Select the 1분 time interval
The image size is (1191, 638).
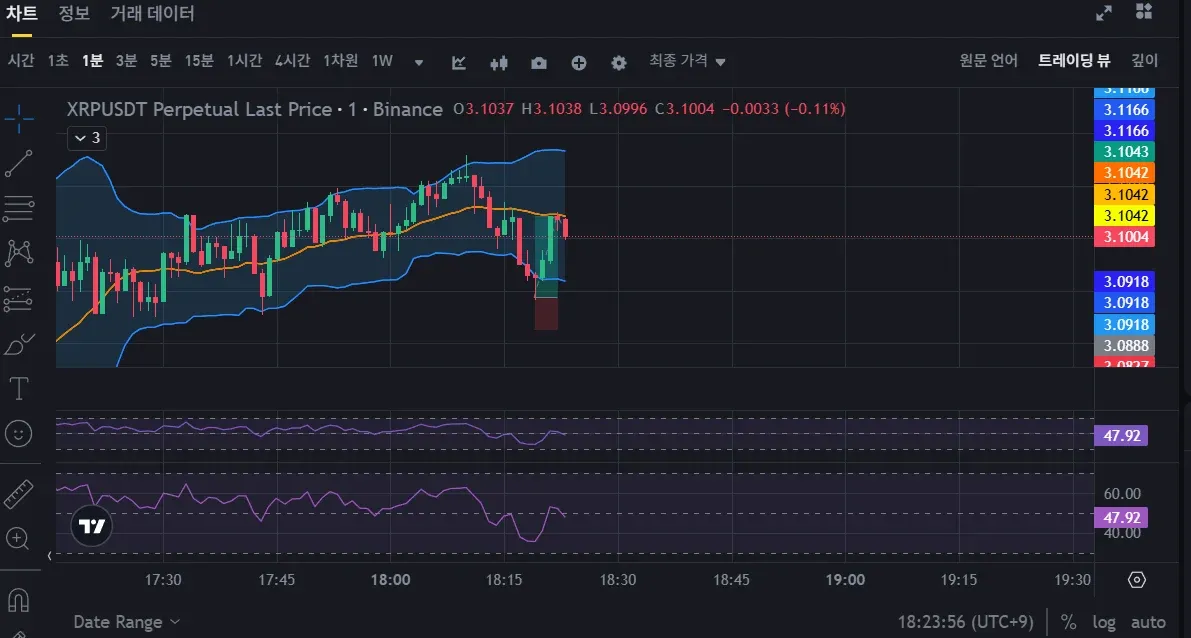tap(92, 61)
